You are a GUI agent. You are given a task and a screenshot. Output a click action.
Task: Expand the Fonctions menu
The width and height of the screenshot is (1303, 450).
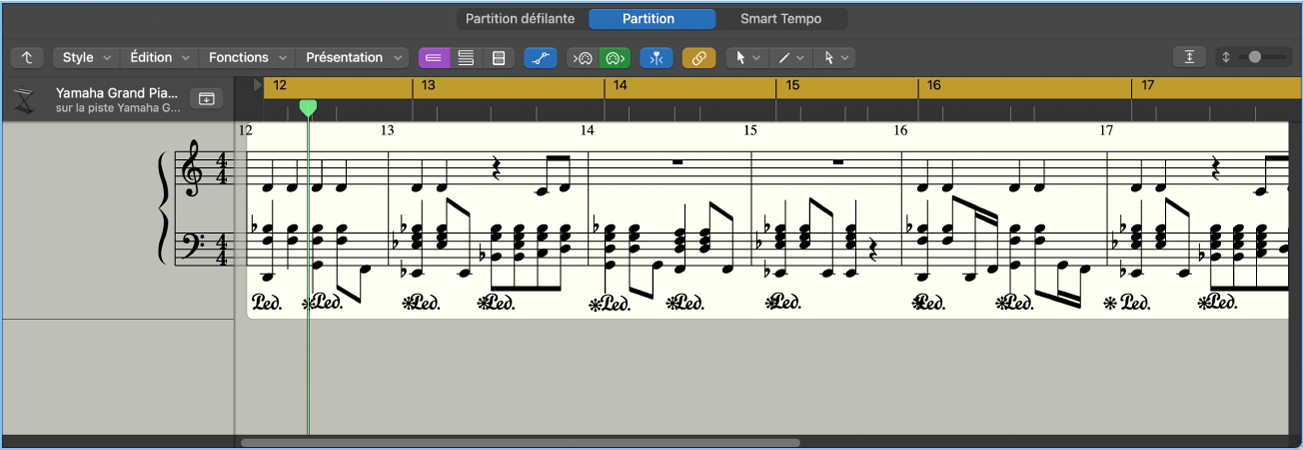[247, 58]
